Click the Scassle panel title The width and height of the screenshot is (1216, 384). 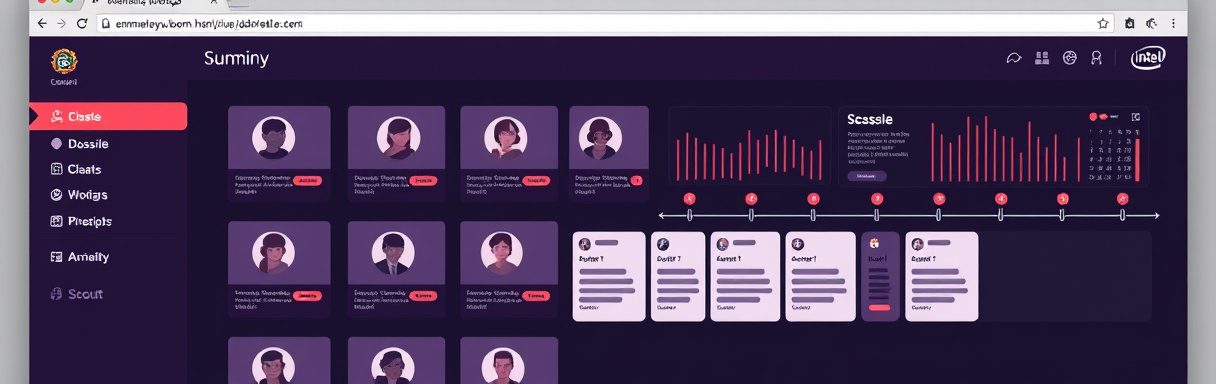click(x=870, y=119)
